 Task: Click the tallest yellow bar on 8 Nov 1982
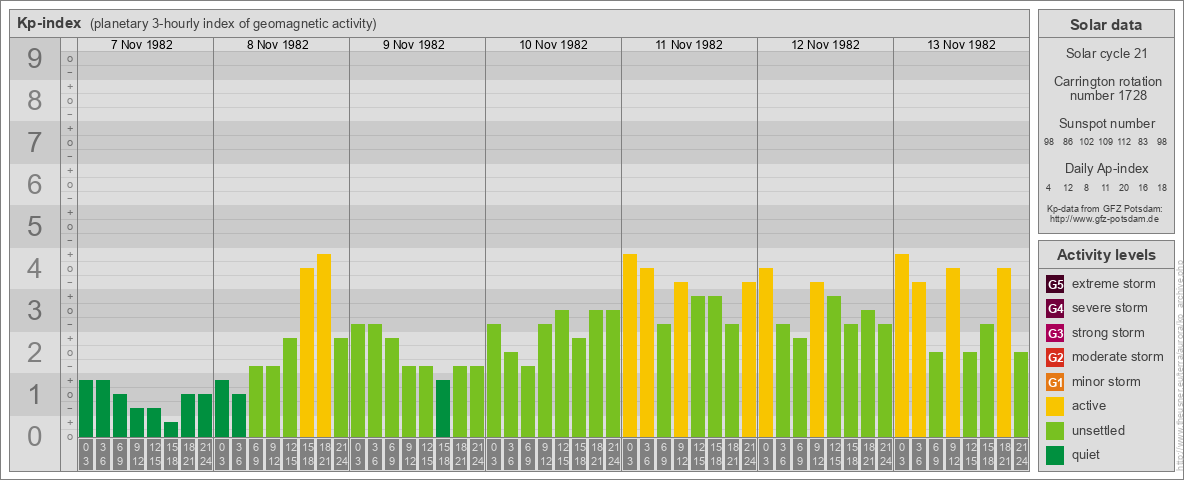point(324,346)
